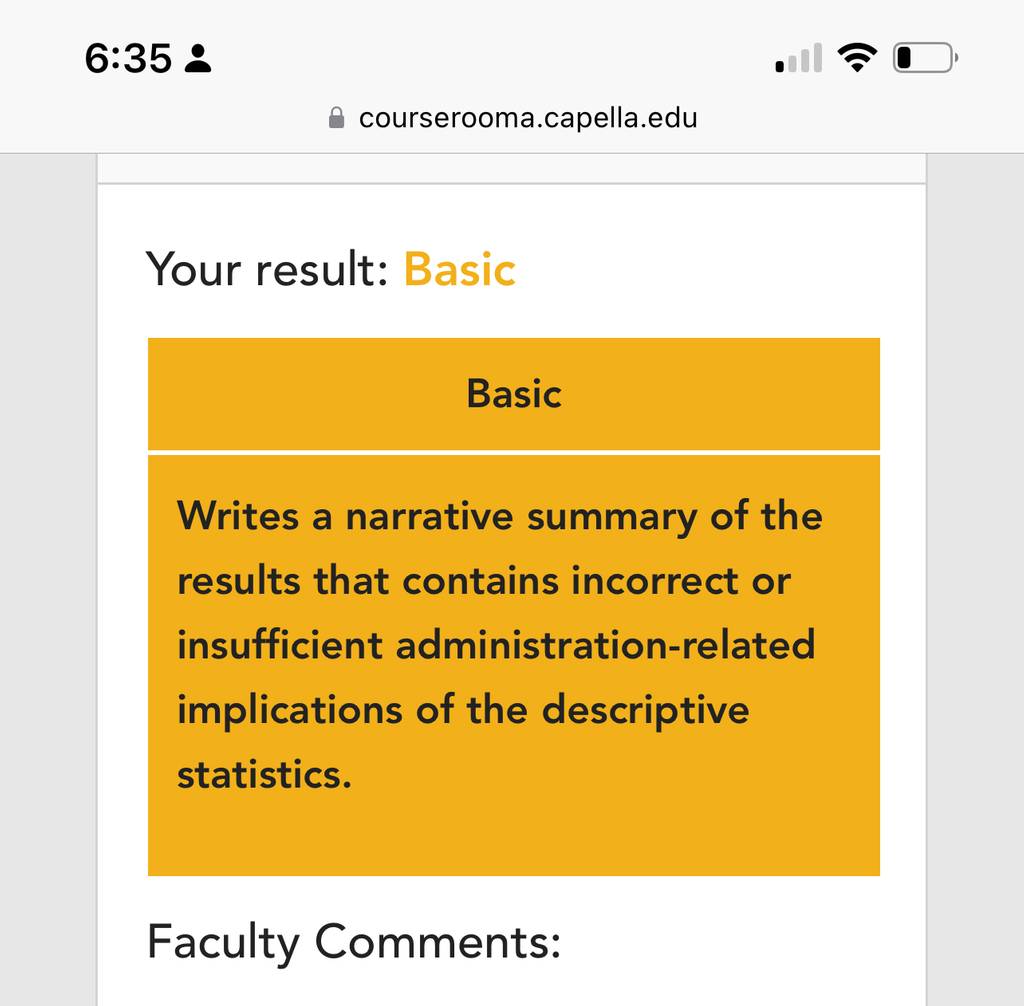Screen dimensions: 1024x1006
Task: Tap the person icon beside the time
Action: pyautogui.click(x=198, y=58)
